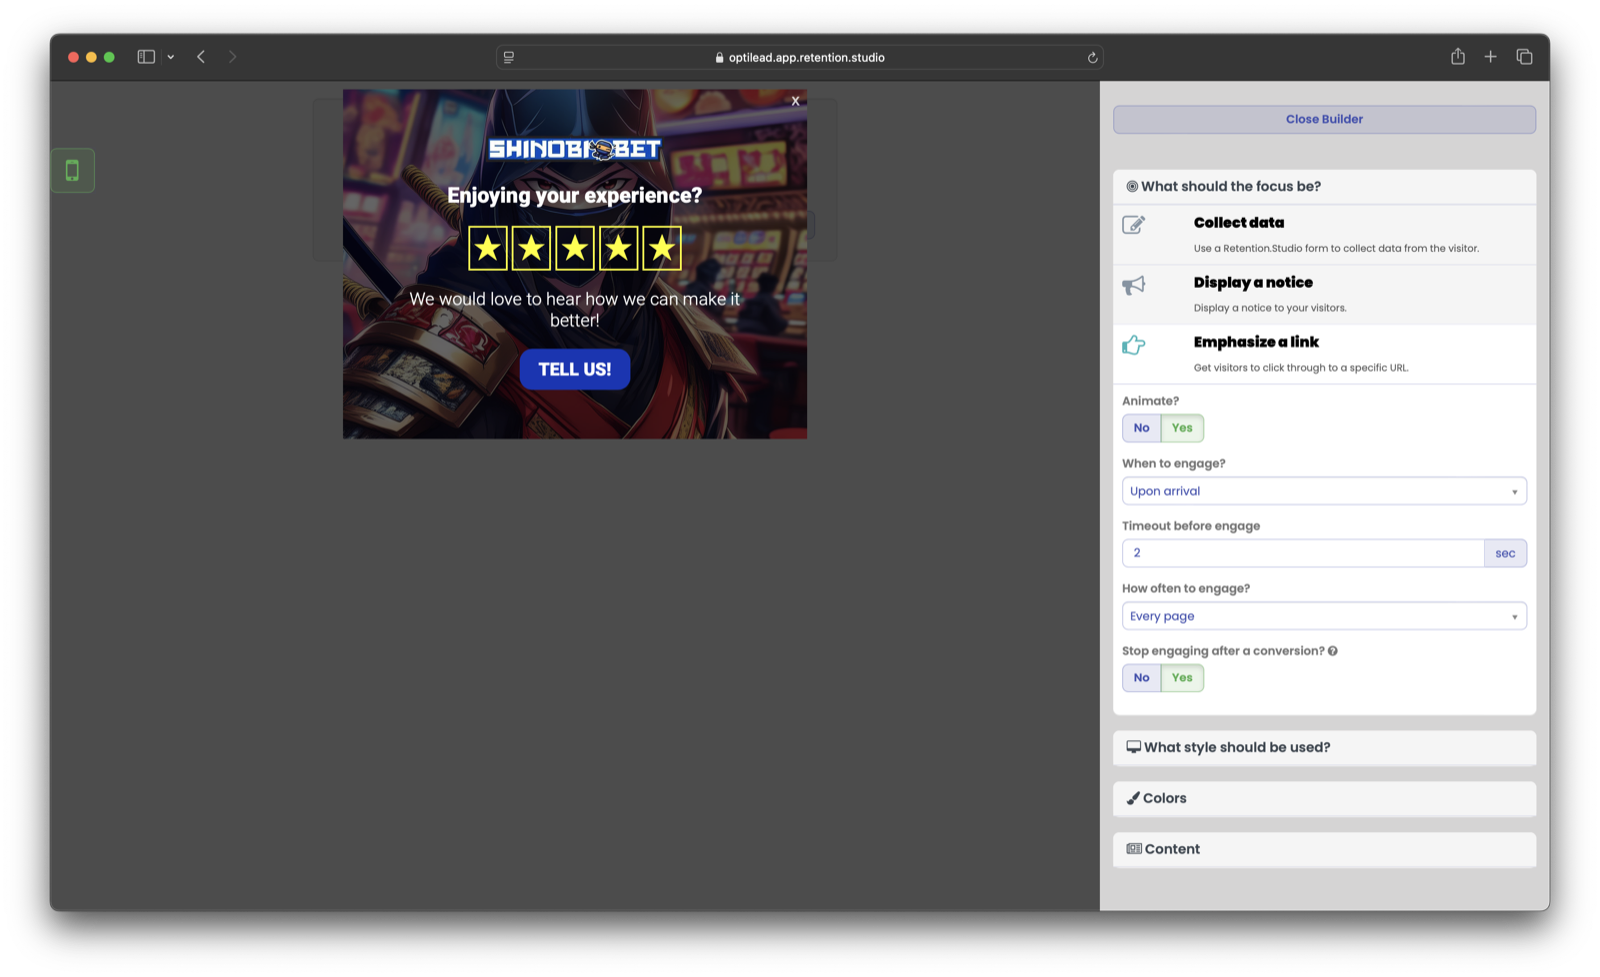
Task: Click the Display a notice megaphone icon
Action: point(1133,286)
